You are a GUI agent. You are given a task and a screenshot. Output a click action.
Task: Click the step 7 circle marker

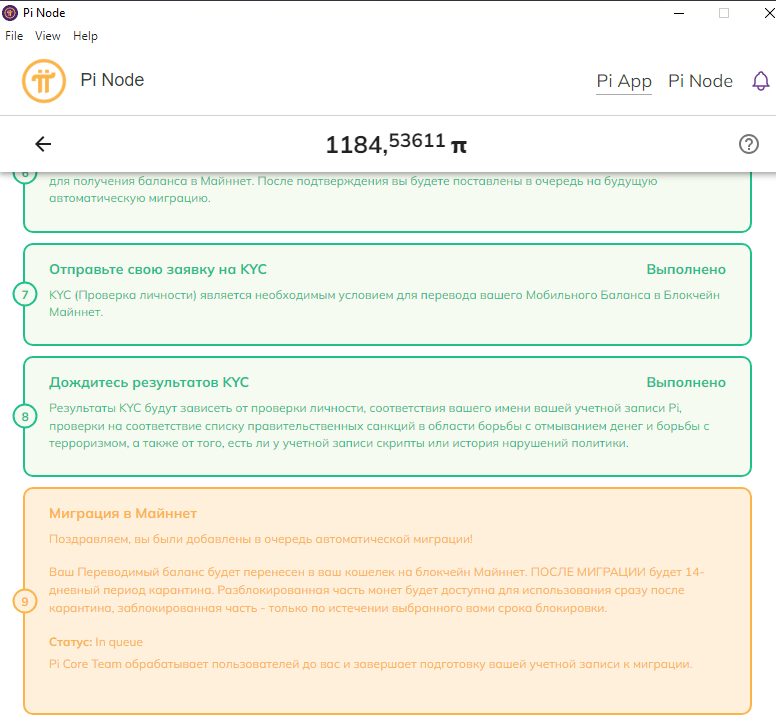(x=25, y=294)
